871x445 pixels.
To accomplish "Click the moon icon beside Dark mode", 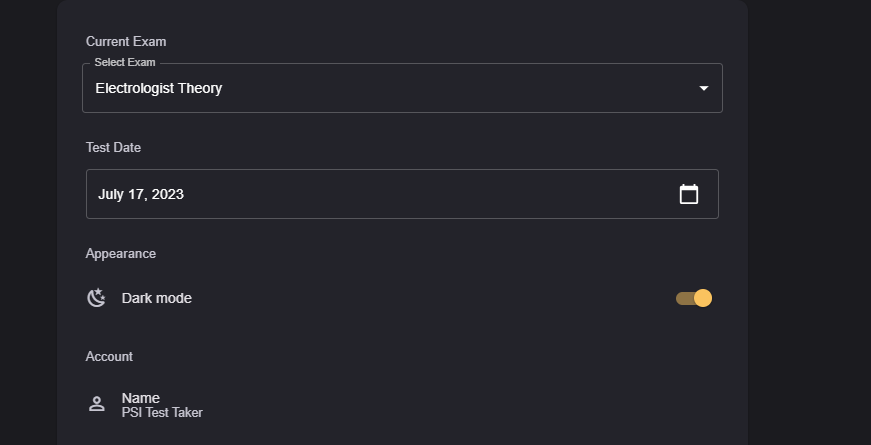I will [96, 298].
